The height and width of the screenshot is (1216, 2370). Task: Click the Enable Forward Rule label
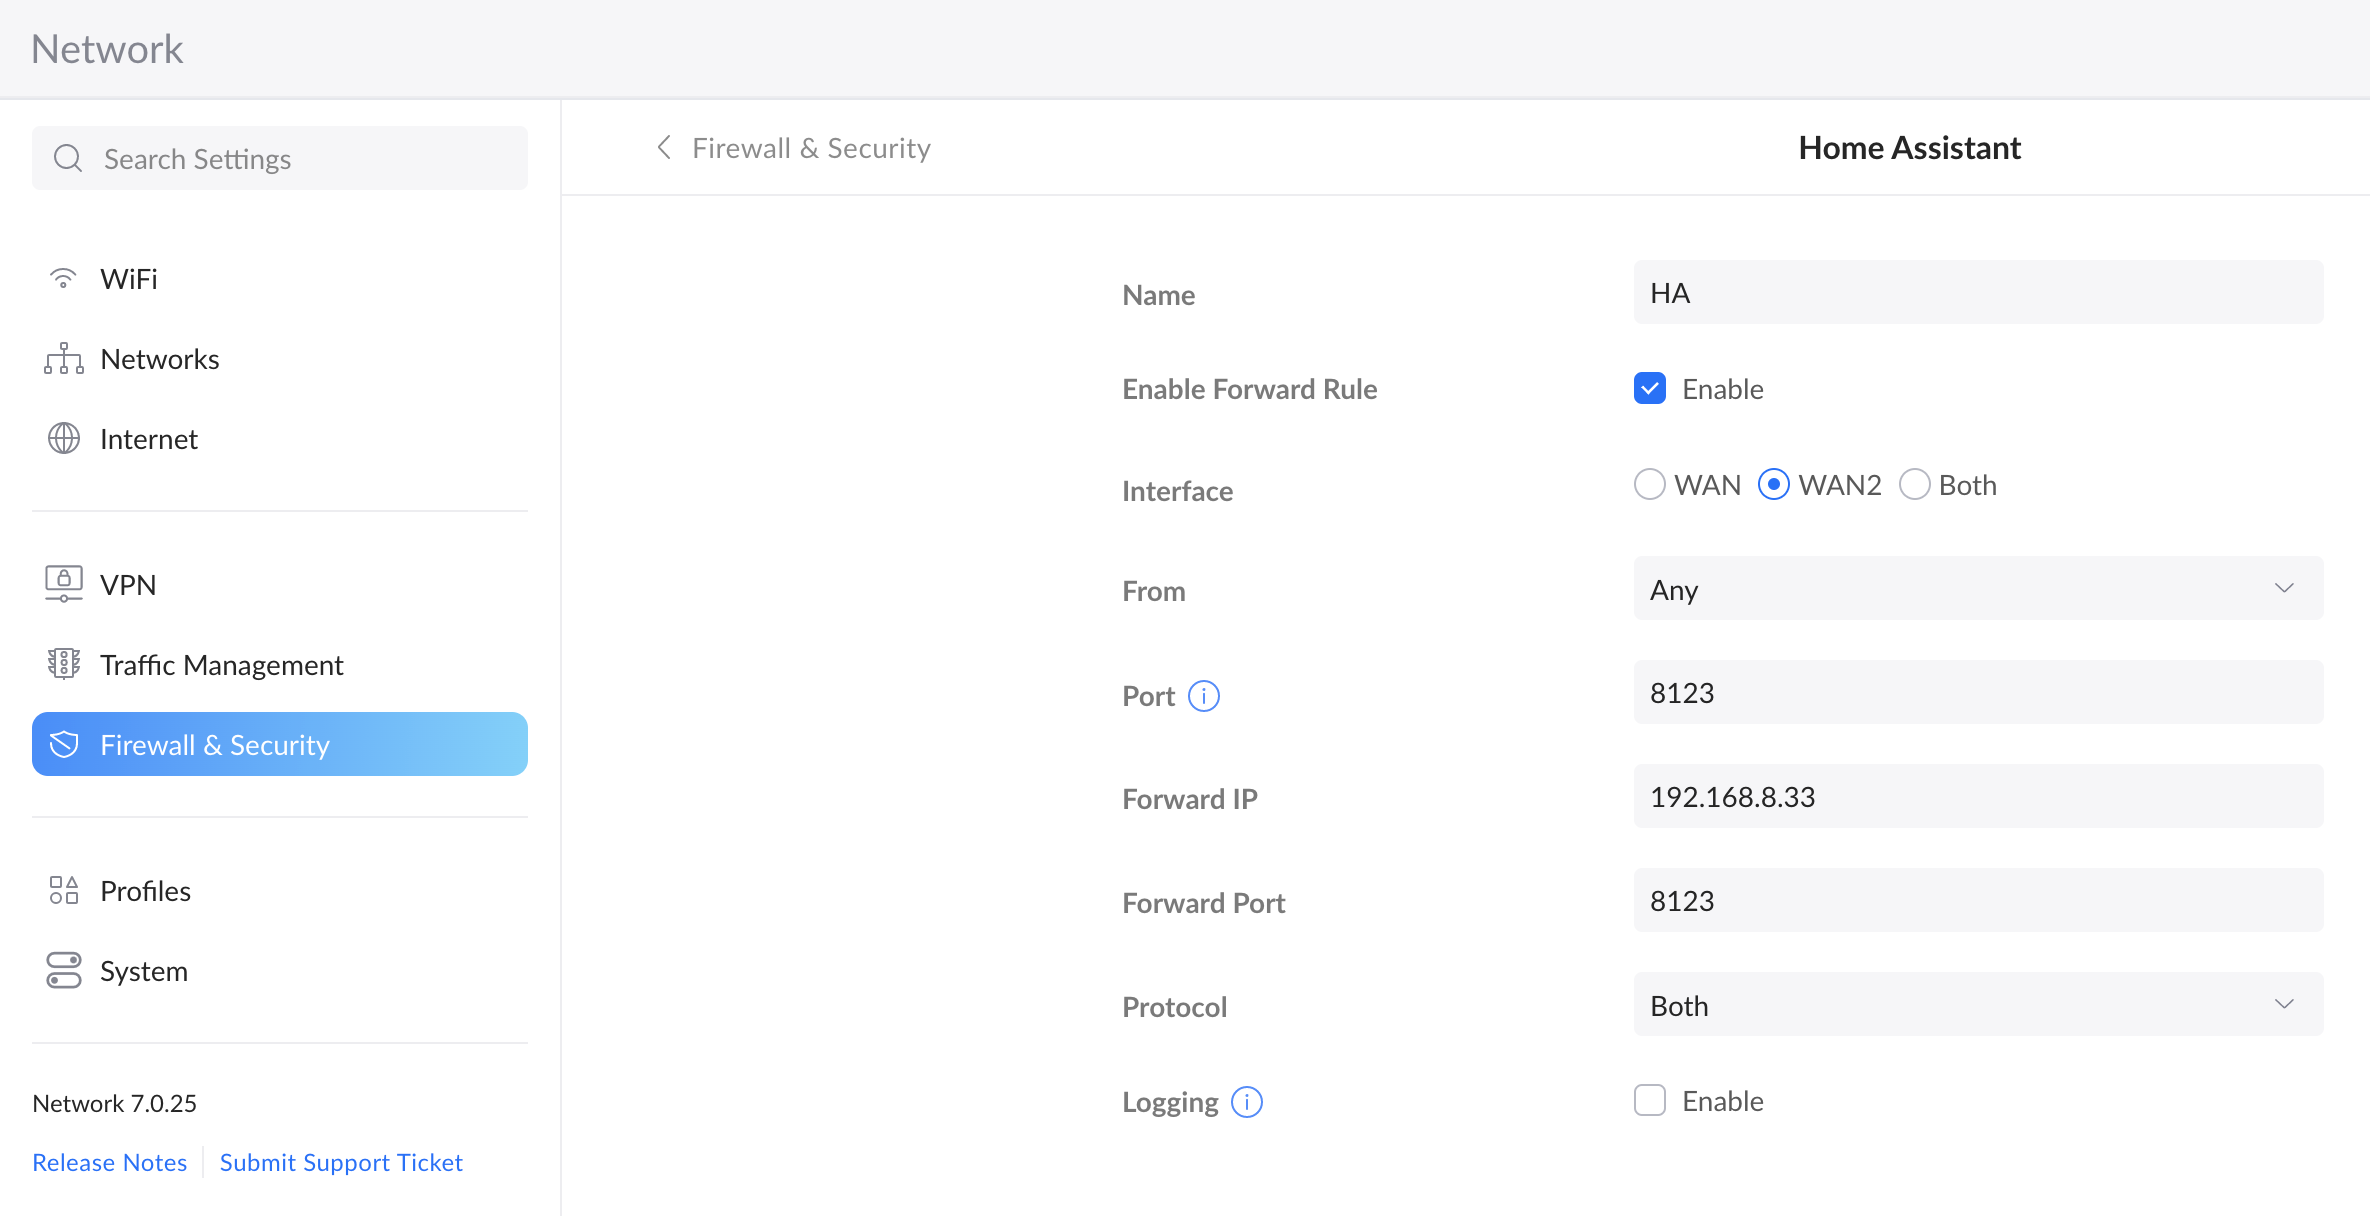[x=1249, y=389]
